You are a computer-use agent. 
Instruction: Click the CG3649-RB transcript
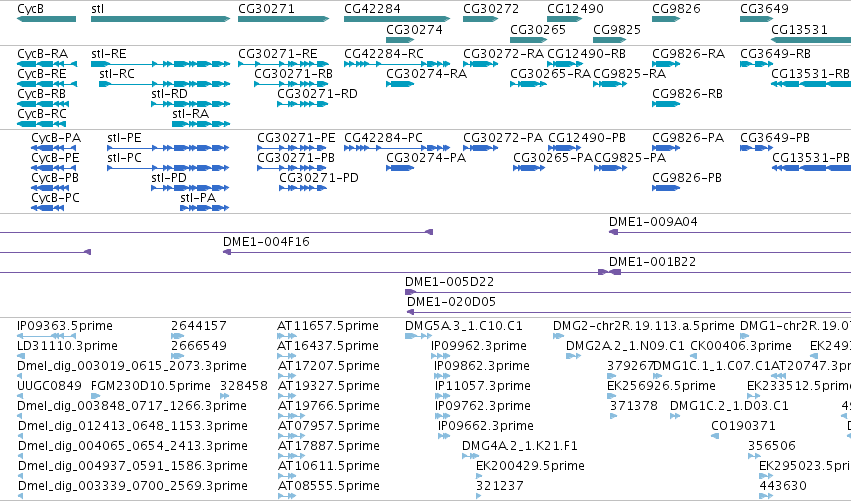pyautogui.click(x=757, y=64)
